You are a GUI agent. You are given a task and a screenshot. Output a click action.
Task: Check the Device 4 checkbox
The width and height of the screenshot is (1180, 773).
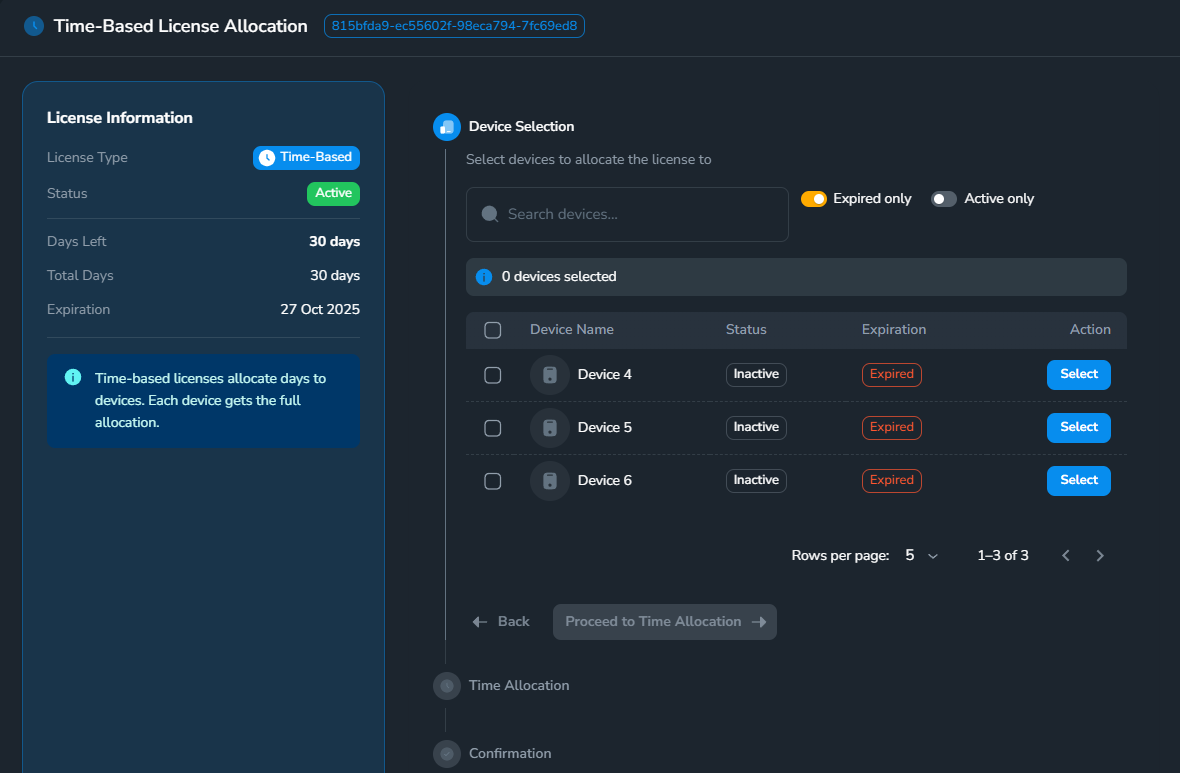pos(492,375)
